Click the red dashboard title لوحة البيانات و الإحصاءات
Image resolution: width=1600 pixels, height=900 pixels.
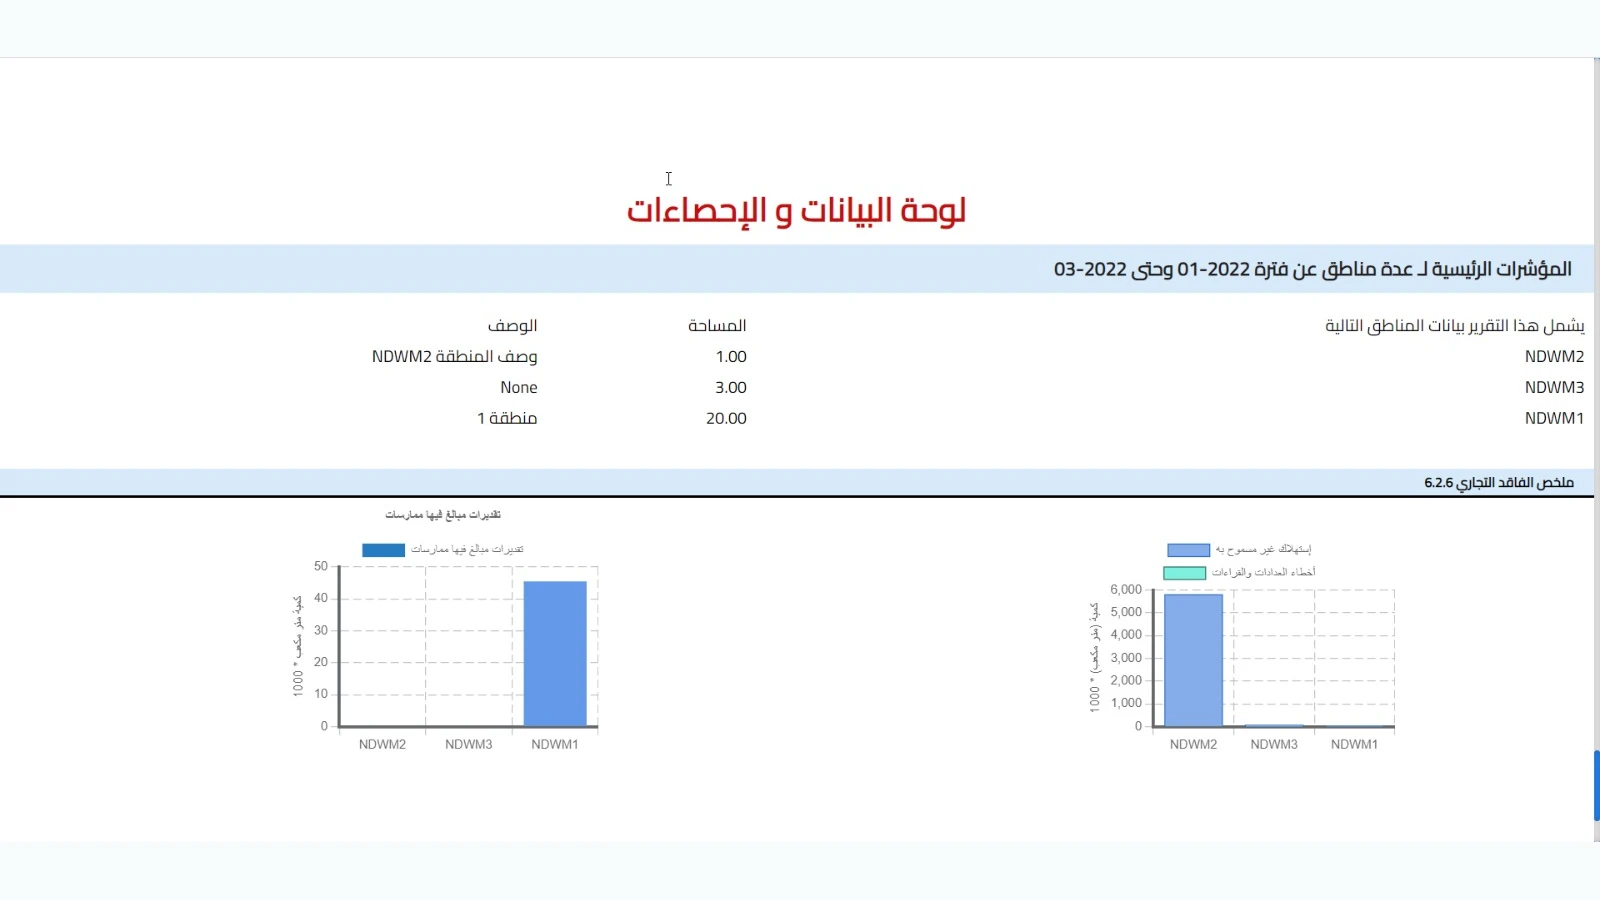(796, 210)
